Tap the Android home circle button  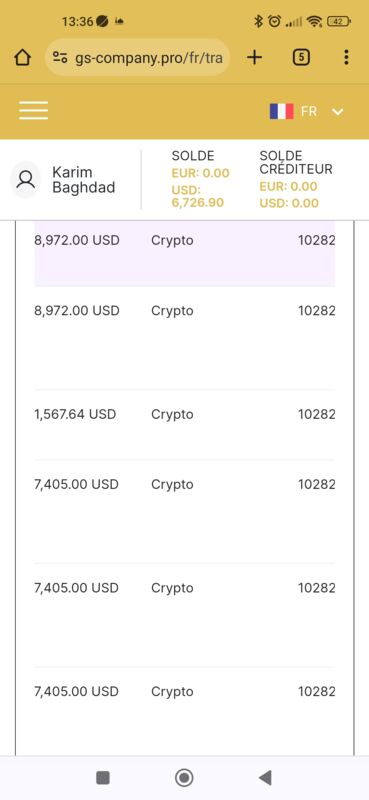pyautogui.click(x=184, y=778)
